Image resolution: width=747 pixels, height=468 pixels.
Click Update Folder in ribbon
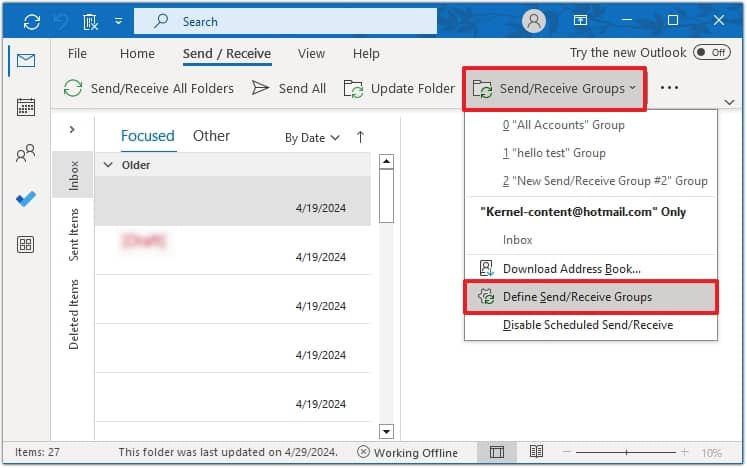399,89
